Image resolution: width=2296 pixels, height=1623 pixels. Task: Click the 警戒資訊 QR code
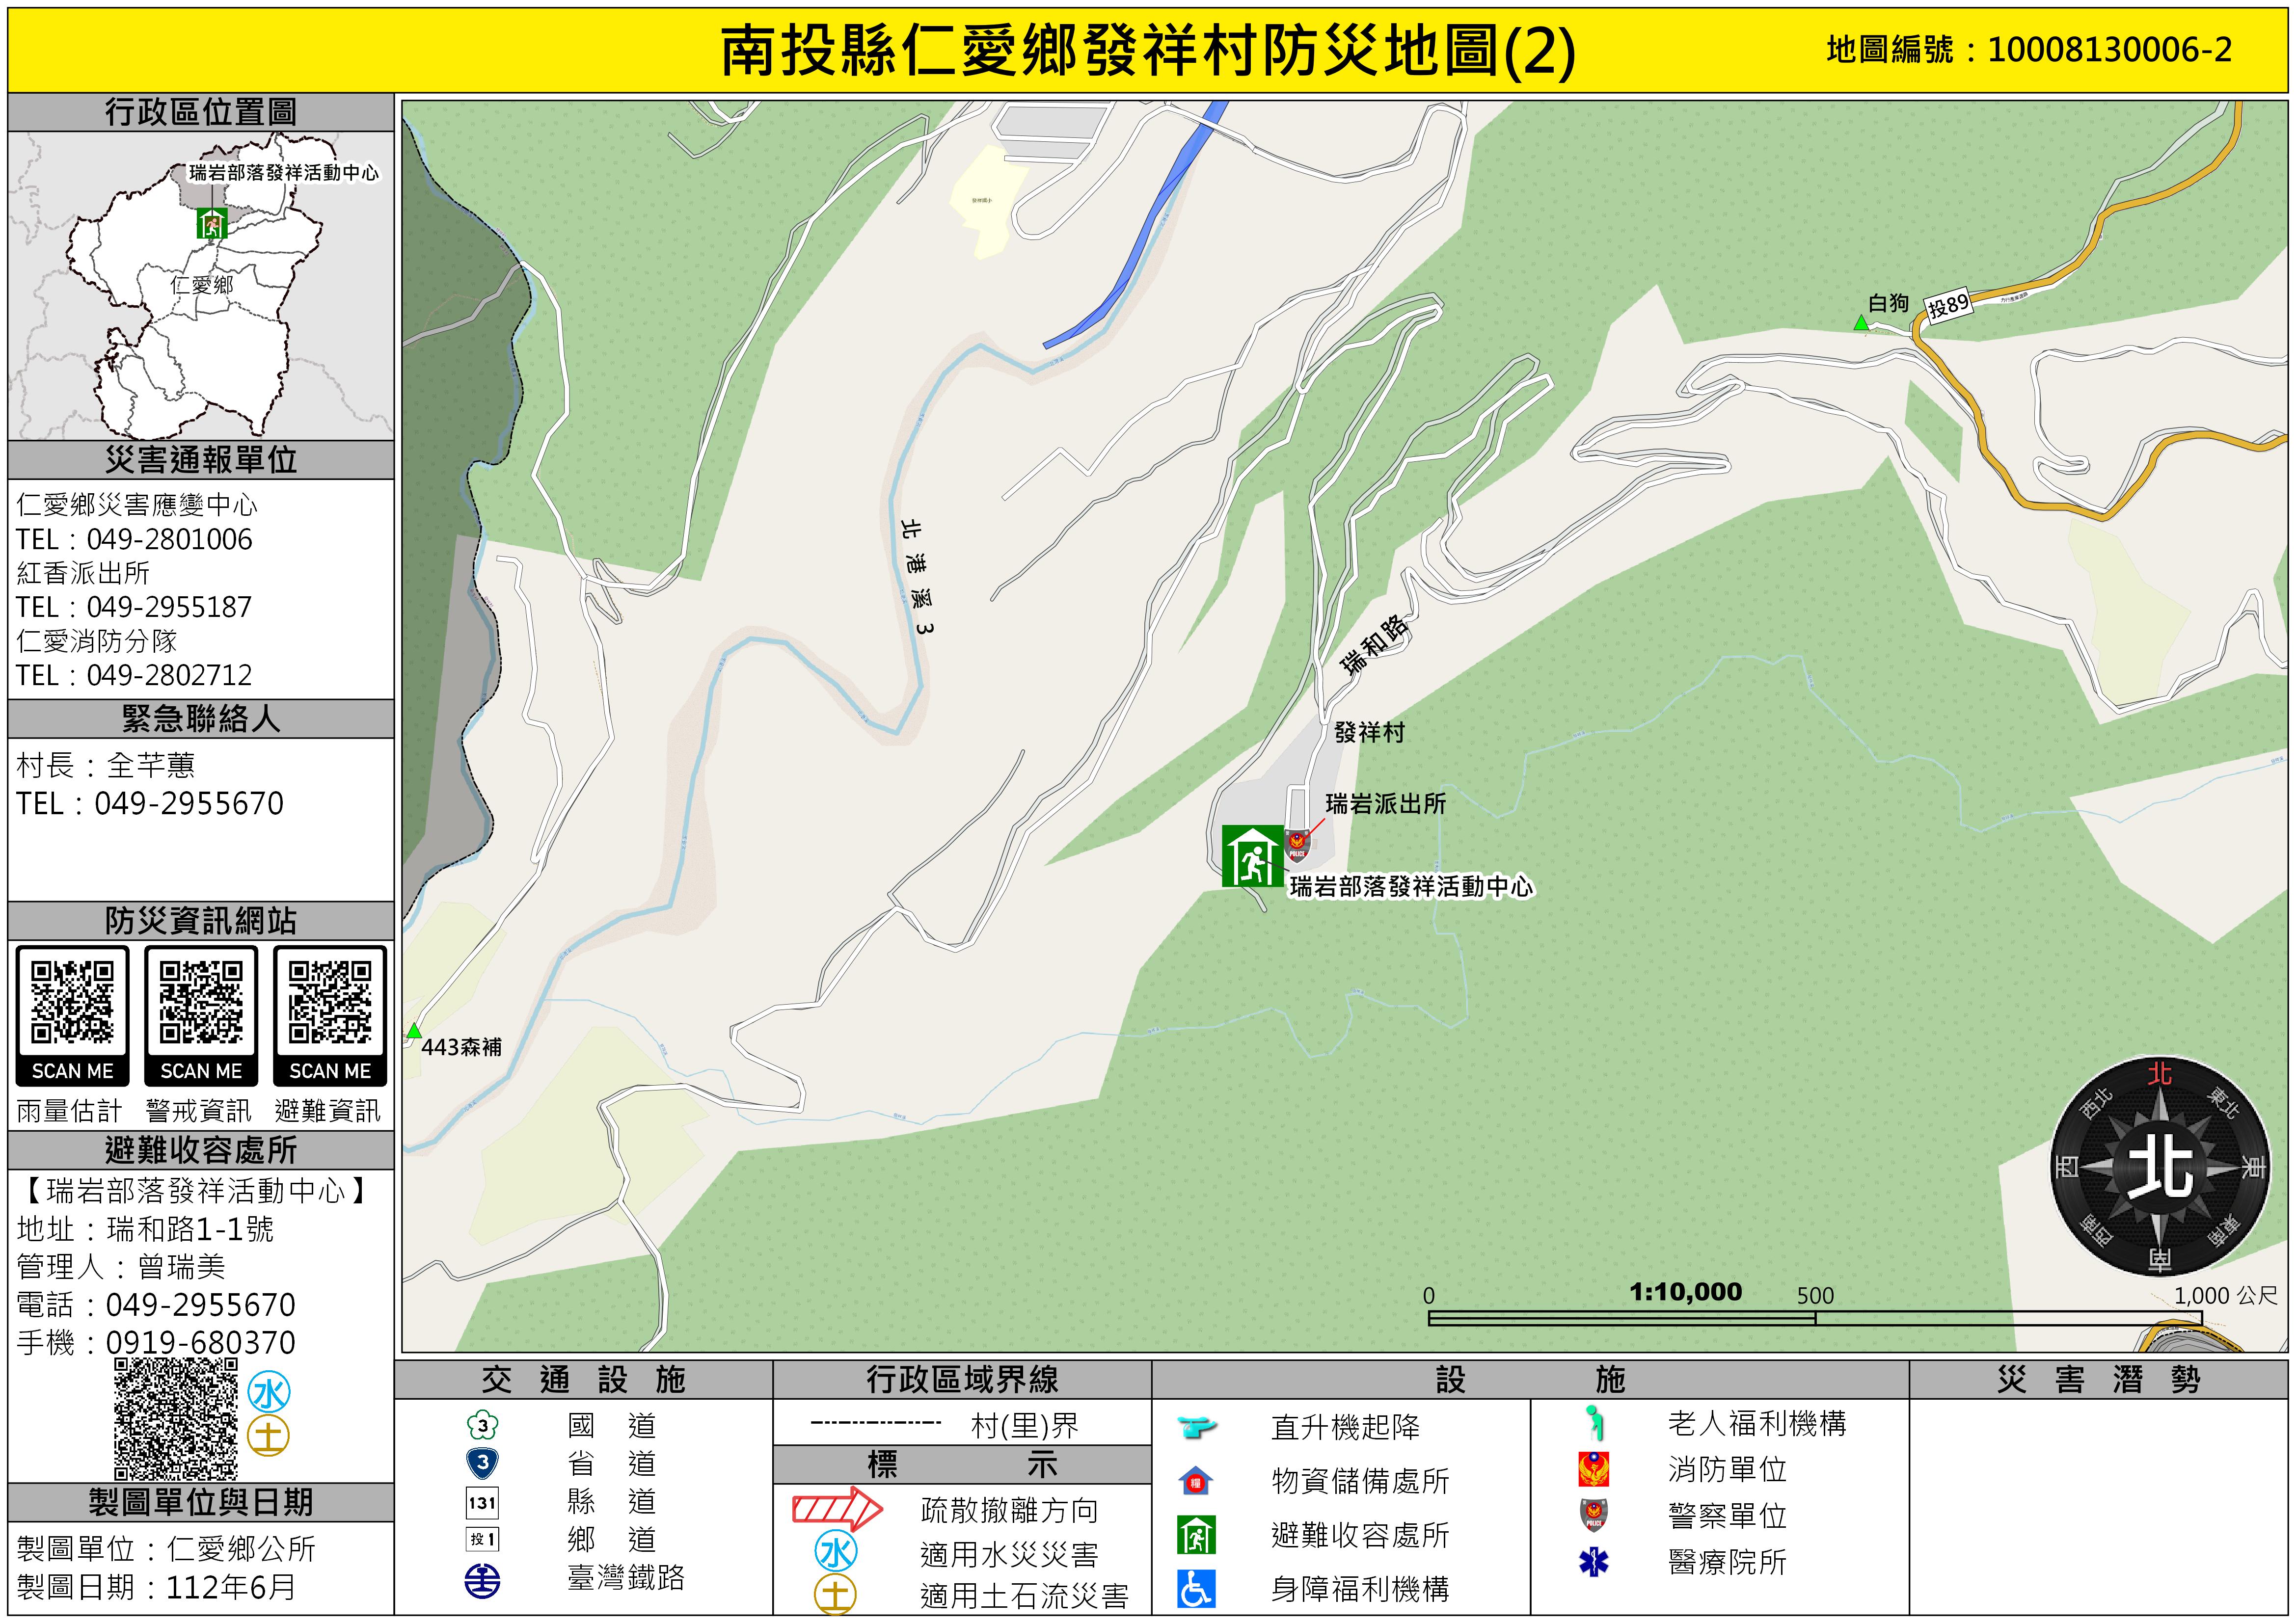[201, 1003]
